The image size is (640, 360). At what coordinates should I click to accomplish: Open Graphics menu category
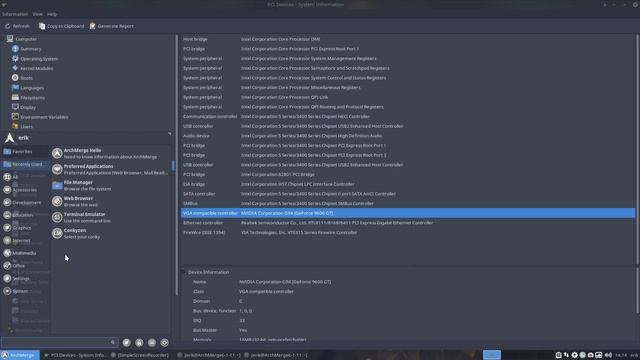click(x=24, y=228)
